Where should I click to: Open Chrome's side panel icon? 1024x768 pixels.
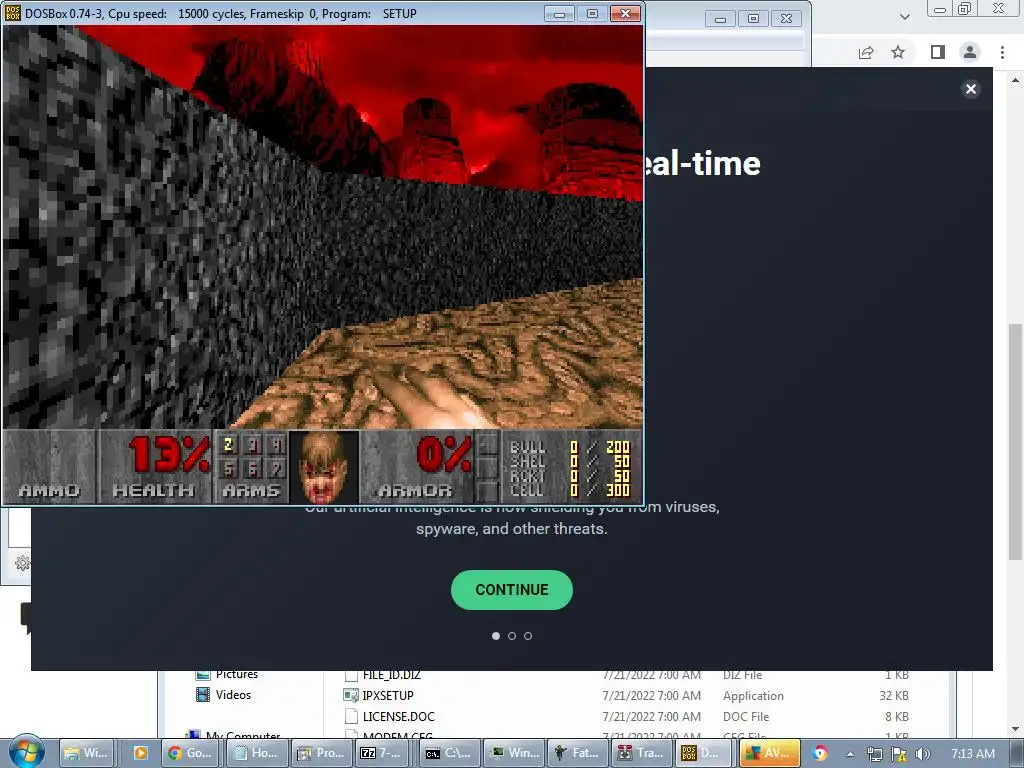click(x=938, y=52)
